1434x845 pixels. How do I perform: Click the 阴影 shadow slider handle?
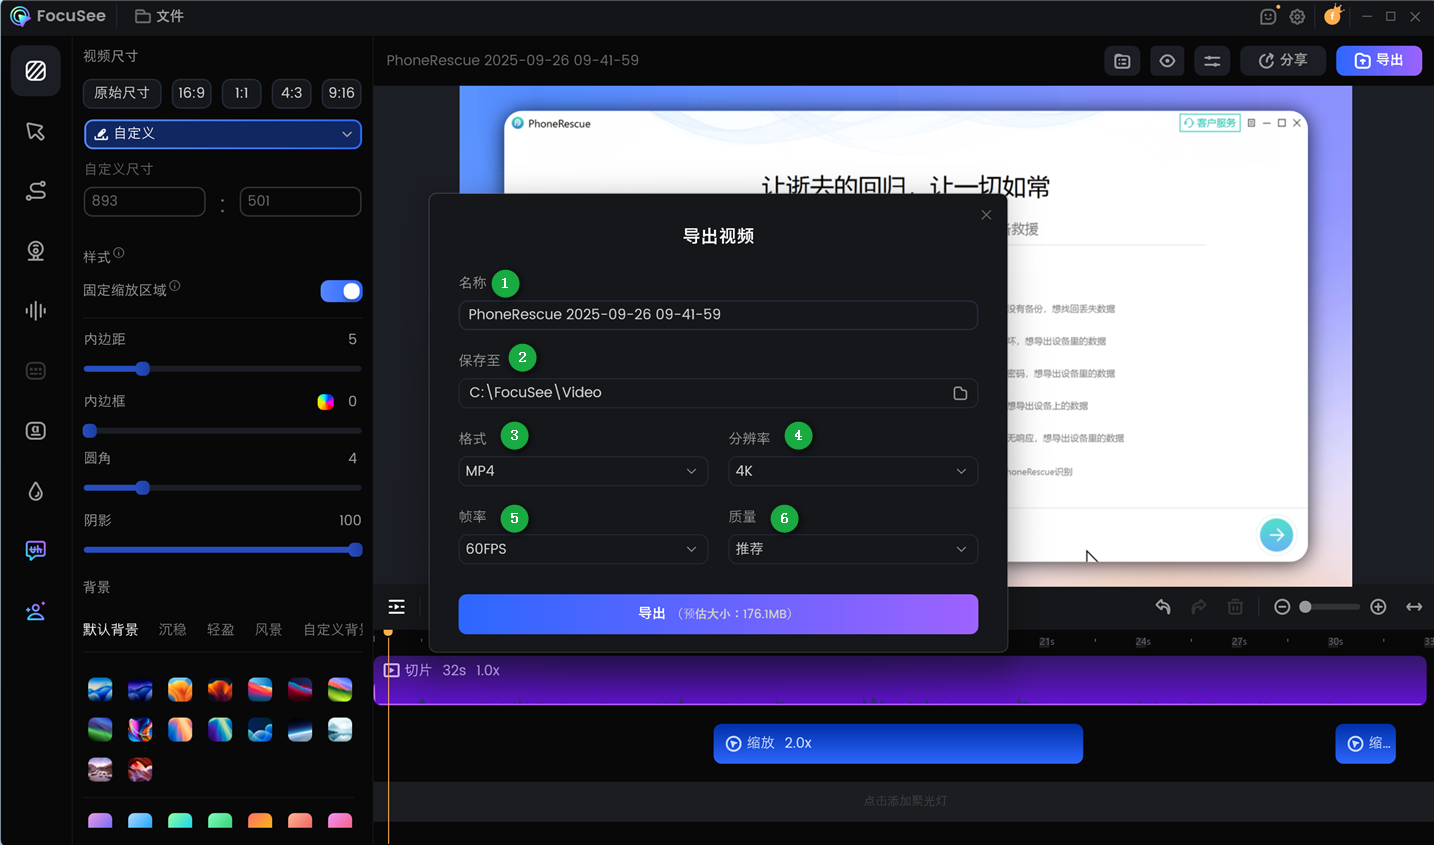pyautogui.click(x=355, y=550)
